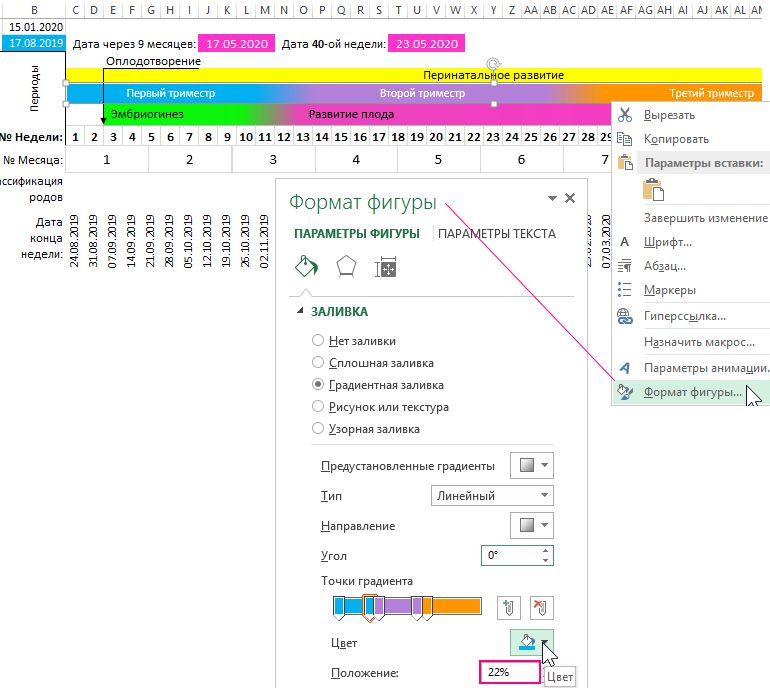This screenshot has width=770, height=688.
Task: Switch to the 'ПАРАМЕТРЫ ТЕКСТА' tab
Action: click(496, 234)
